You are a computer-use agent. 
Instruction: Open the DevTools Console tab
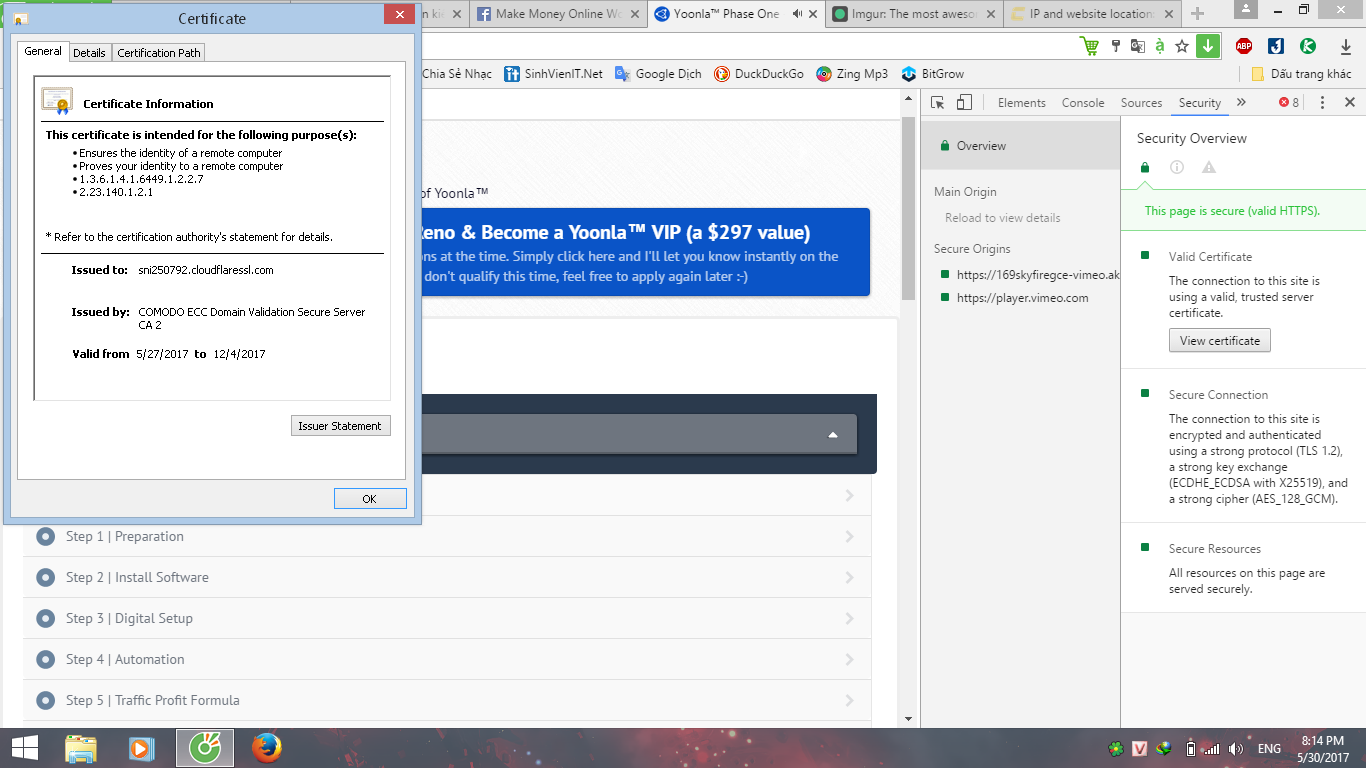(x=1083, y=103)
